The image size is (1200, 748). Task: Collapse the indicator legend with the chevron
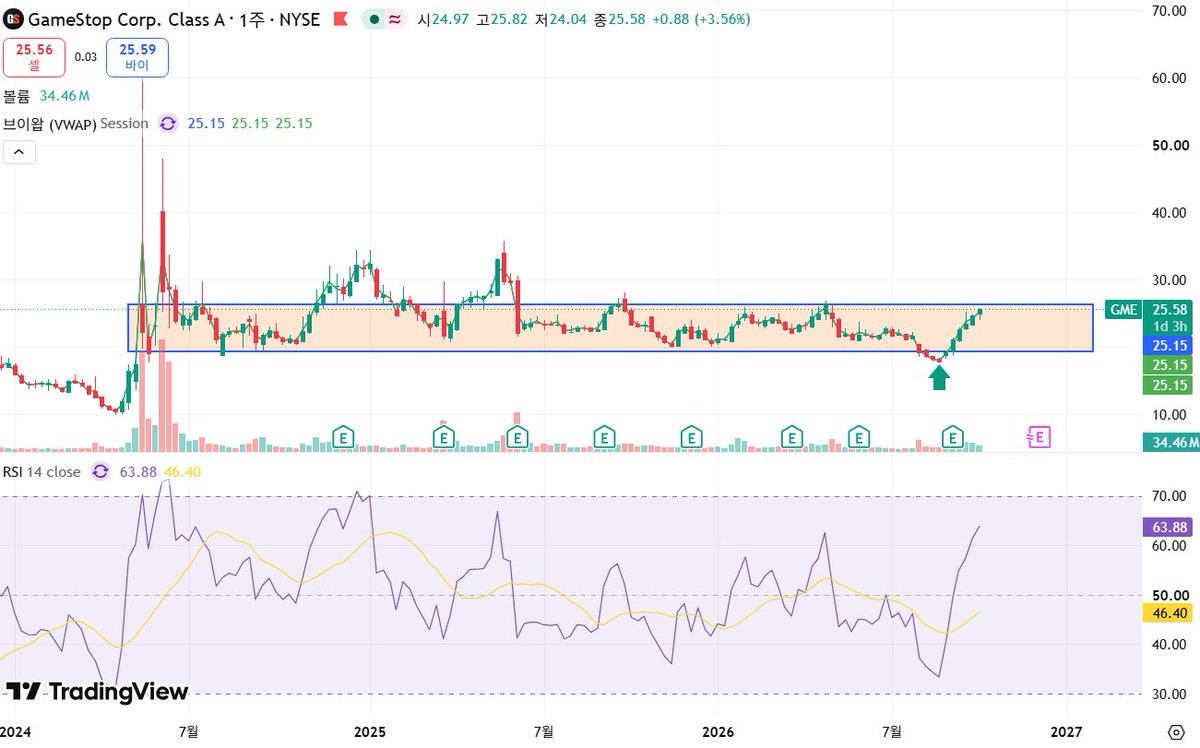tap(20, 152)
